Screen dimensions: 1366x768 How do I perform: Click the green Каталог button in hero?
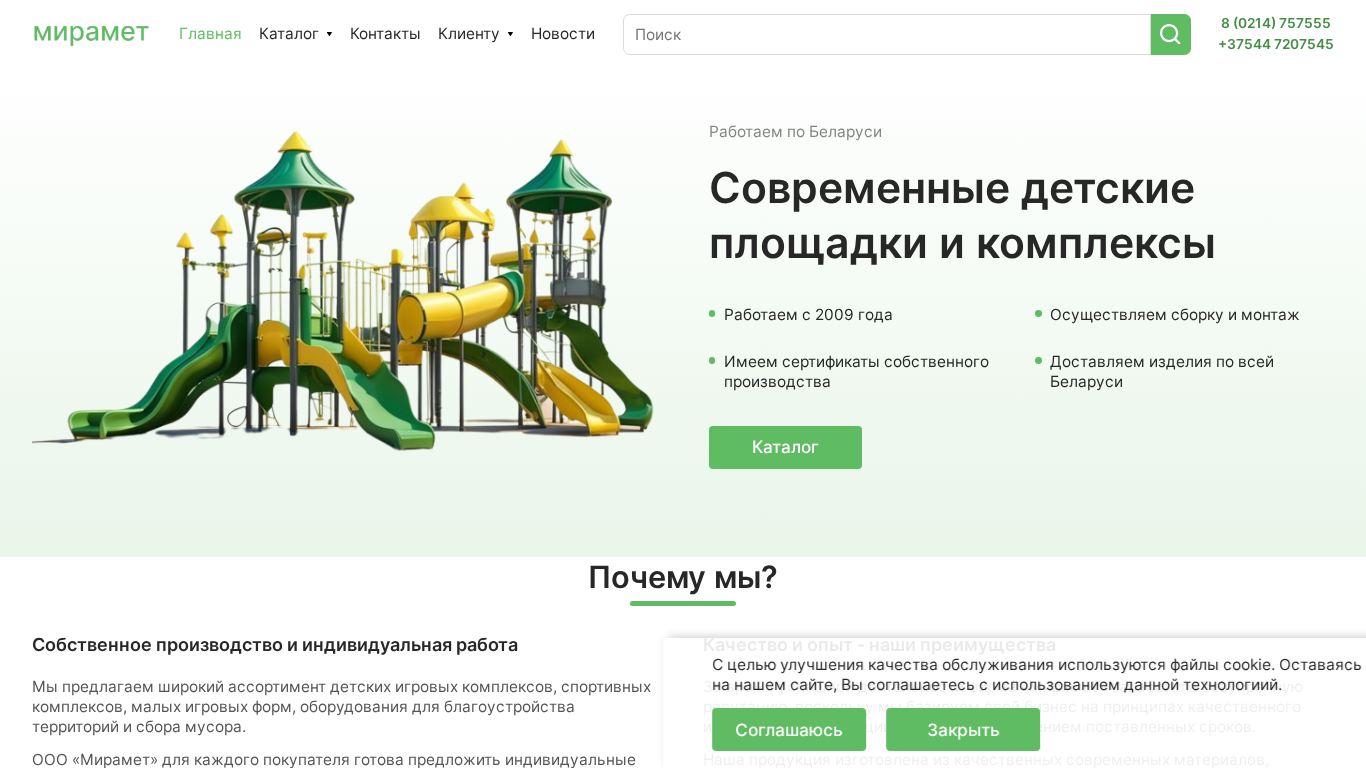pos(785,447)
